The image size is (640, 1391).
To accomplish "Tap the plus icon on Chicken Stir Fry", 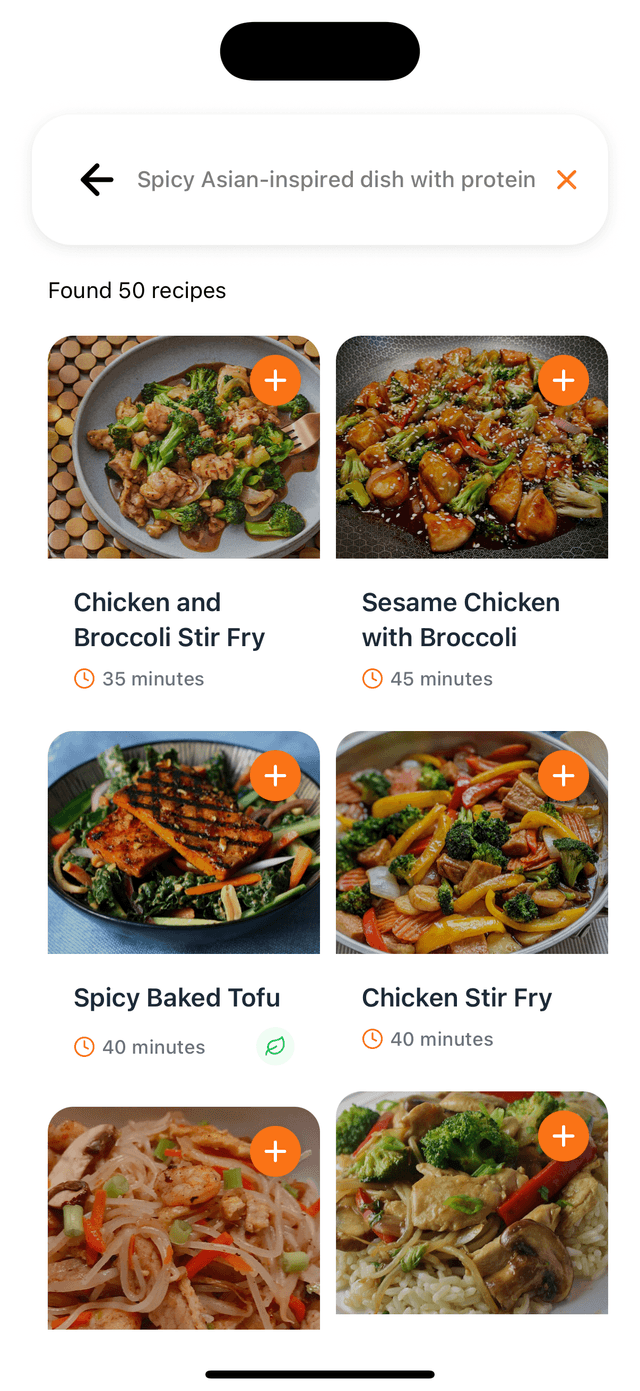I will coord(564,775).
